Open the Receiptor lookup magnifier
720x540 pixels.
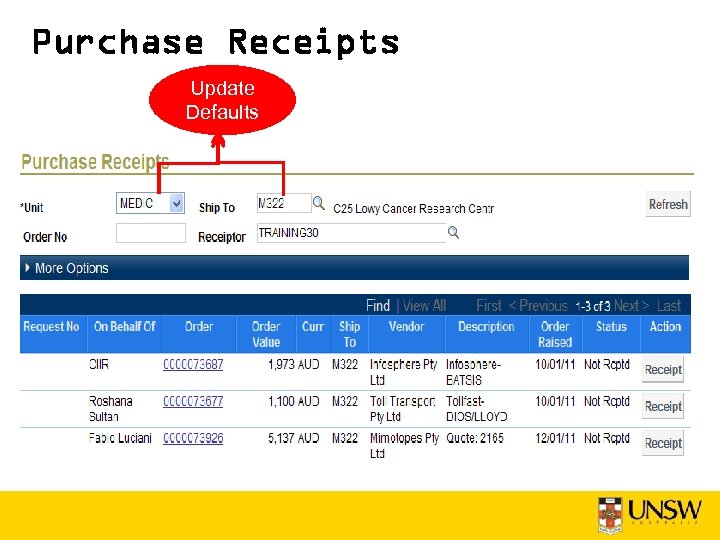tap(453, 232)
